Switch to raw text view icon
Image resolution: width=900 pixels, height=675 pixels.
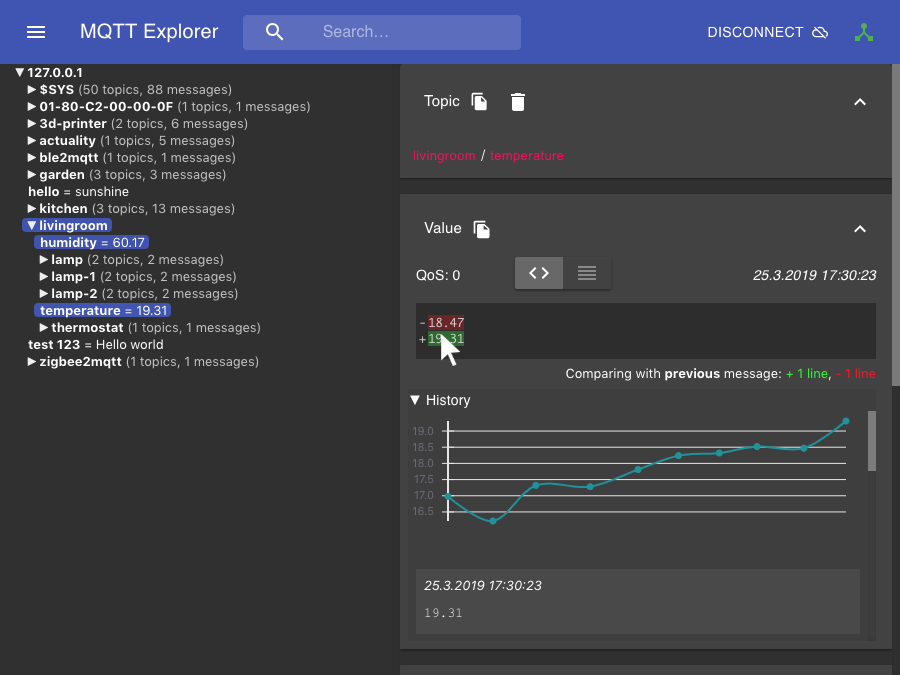(x=587, y=272)
